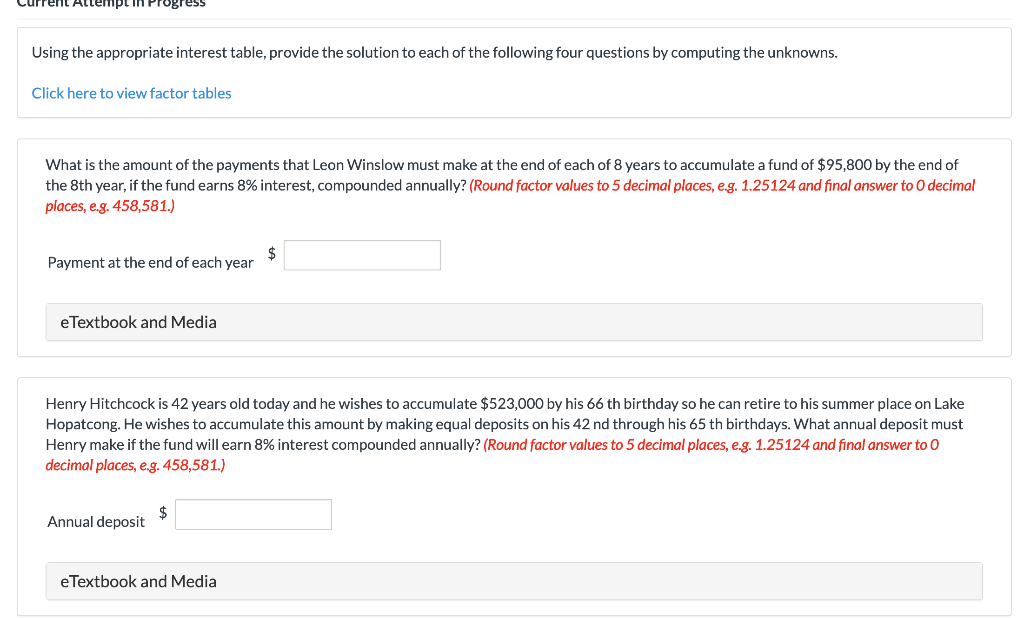Open the factor tables link
The height and width of the screenshot is (618, 1024).
coord(131,93)
